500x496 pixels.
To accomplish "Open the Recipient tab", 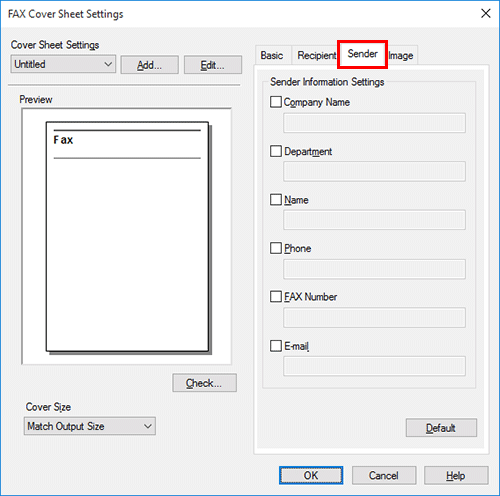I will [316, 55].
